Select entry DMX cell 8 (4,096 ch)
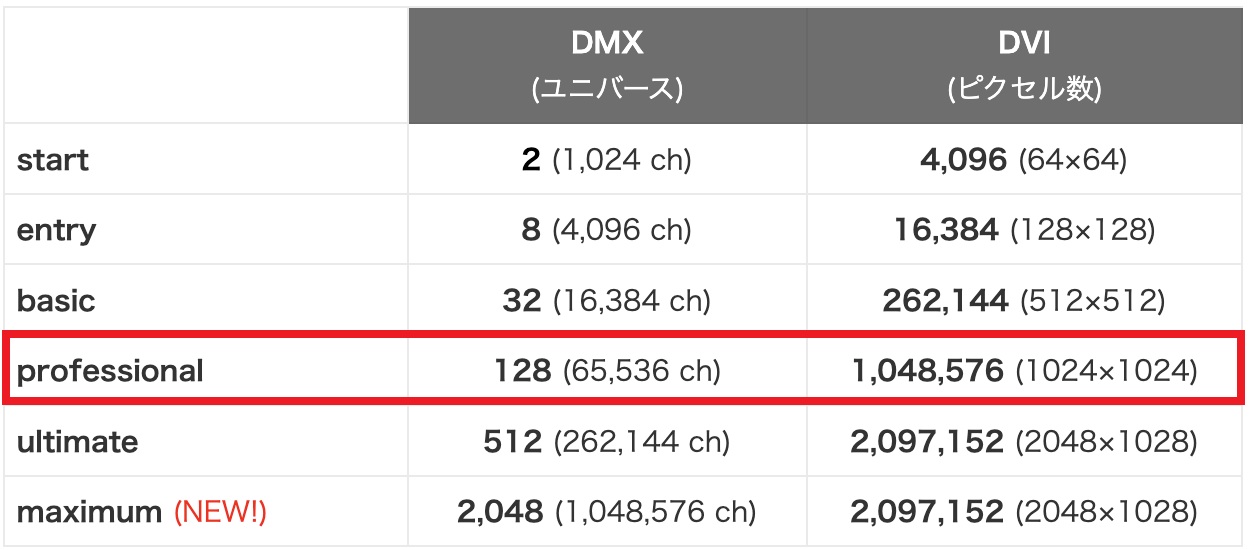Viewport: 1254px width, 550px height. coord(607,230)
